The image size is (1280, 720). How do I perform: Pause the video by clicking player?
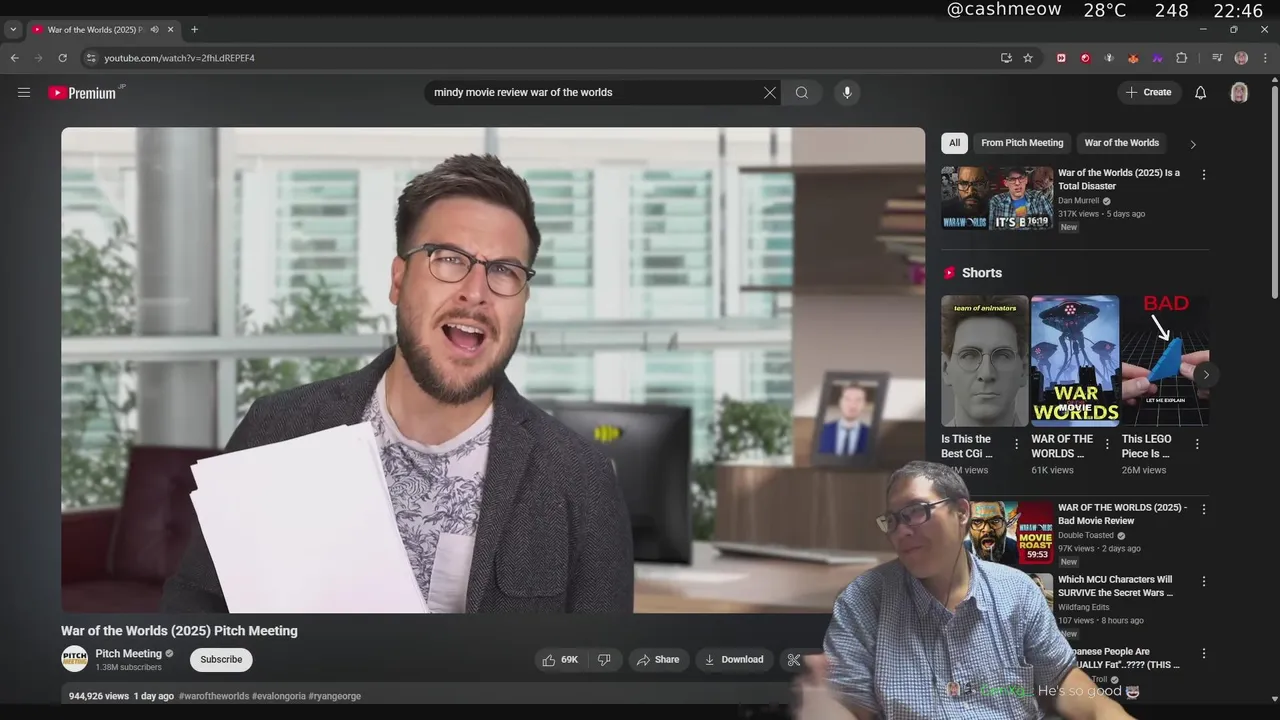[493, 370]
